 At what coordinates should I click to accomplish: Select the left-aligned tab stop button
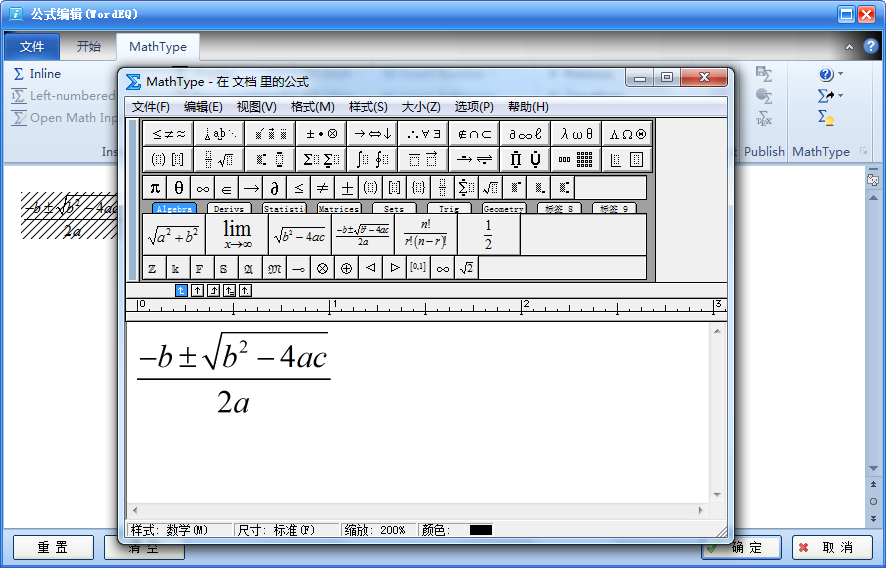(181, 290)
